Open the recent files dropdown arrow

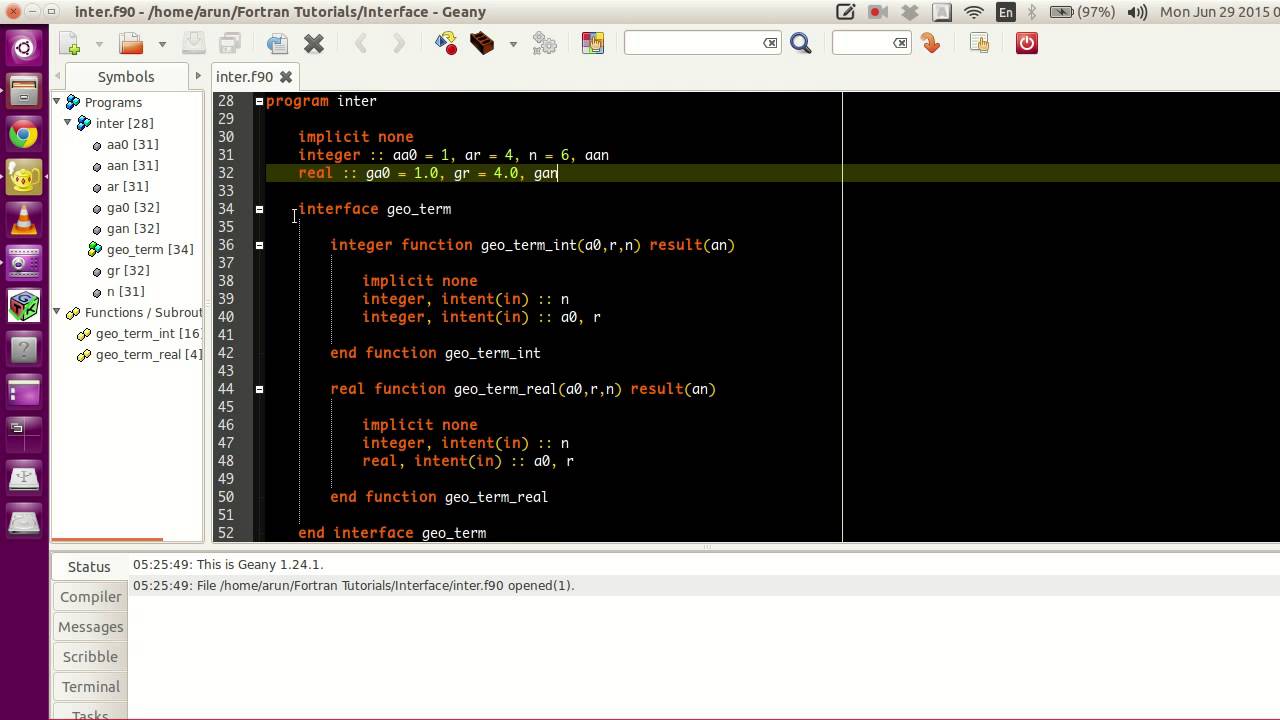pos(162,44)
